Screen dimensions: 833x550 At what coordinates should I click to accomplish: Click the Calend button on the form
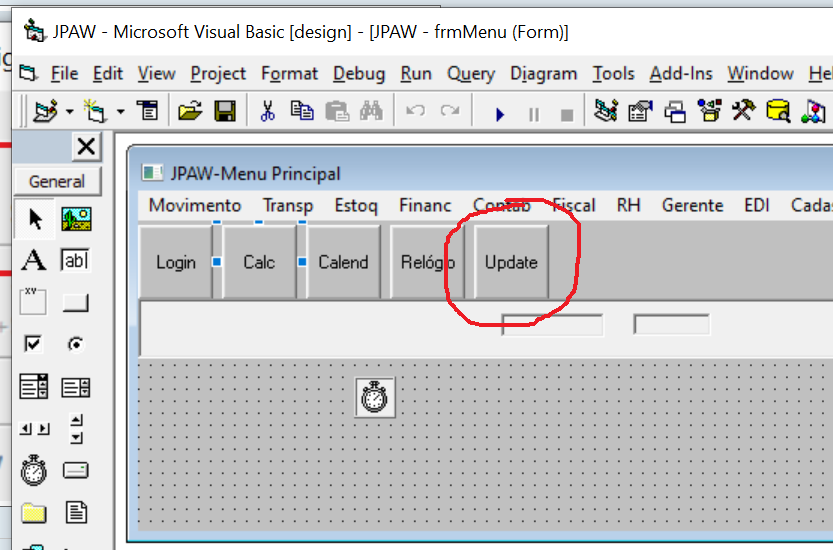pyautogui.click(x=343, y=262)
